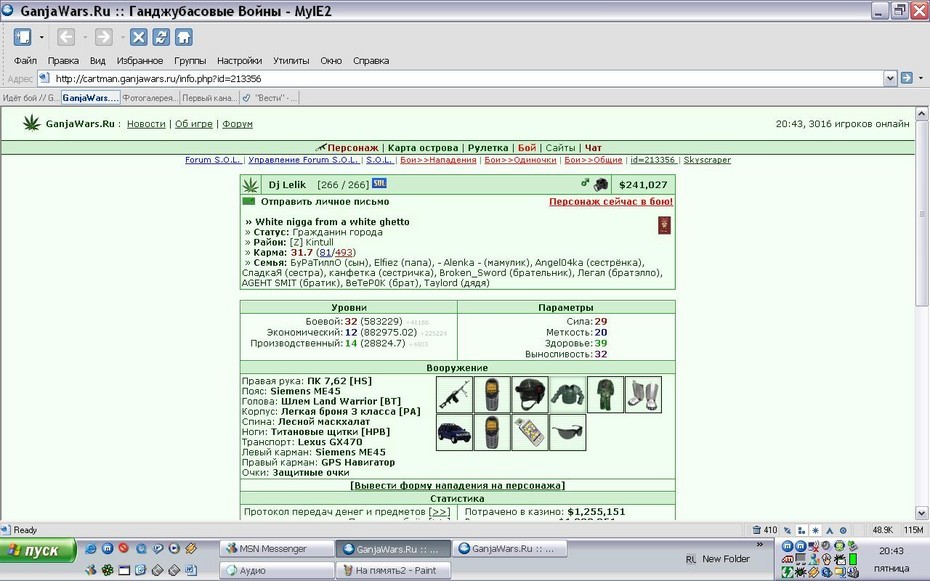The image size is (930, 581).
Task: Open the dropdown arrow next to new window icon
Action: point(42,37)
